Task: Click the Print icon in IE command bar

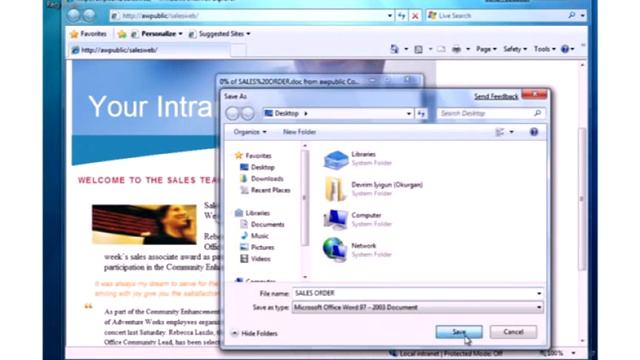Action: [456, 49]
